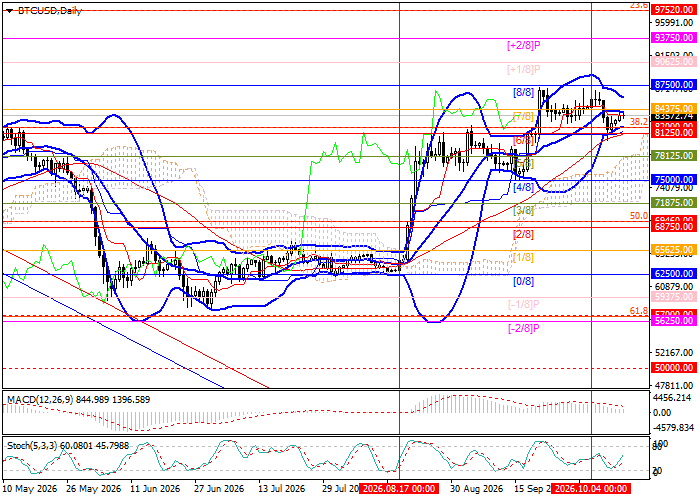Click the [3/8] Murrey level label
Image resolution: width=700 pixels, height=500 pixels.
tap(523, 211)
